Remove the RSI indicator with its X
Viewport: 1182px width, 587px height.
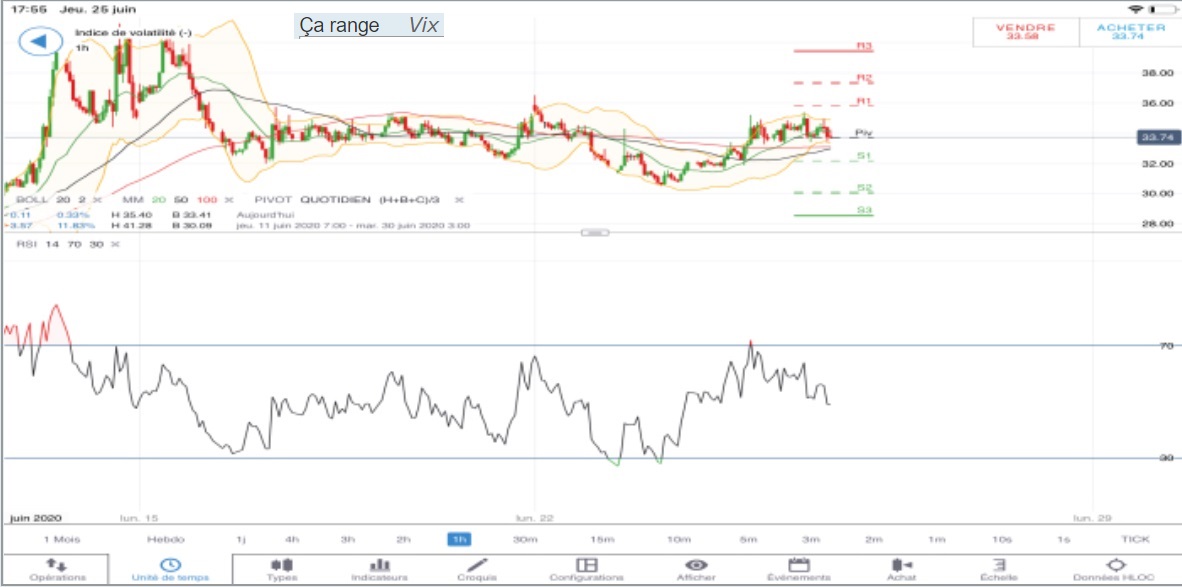tap(115, 244)
